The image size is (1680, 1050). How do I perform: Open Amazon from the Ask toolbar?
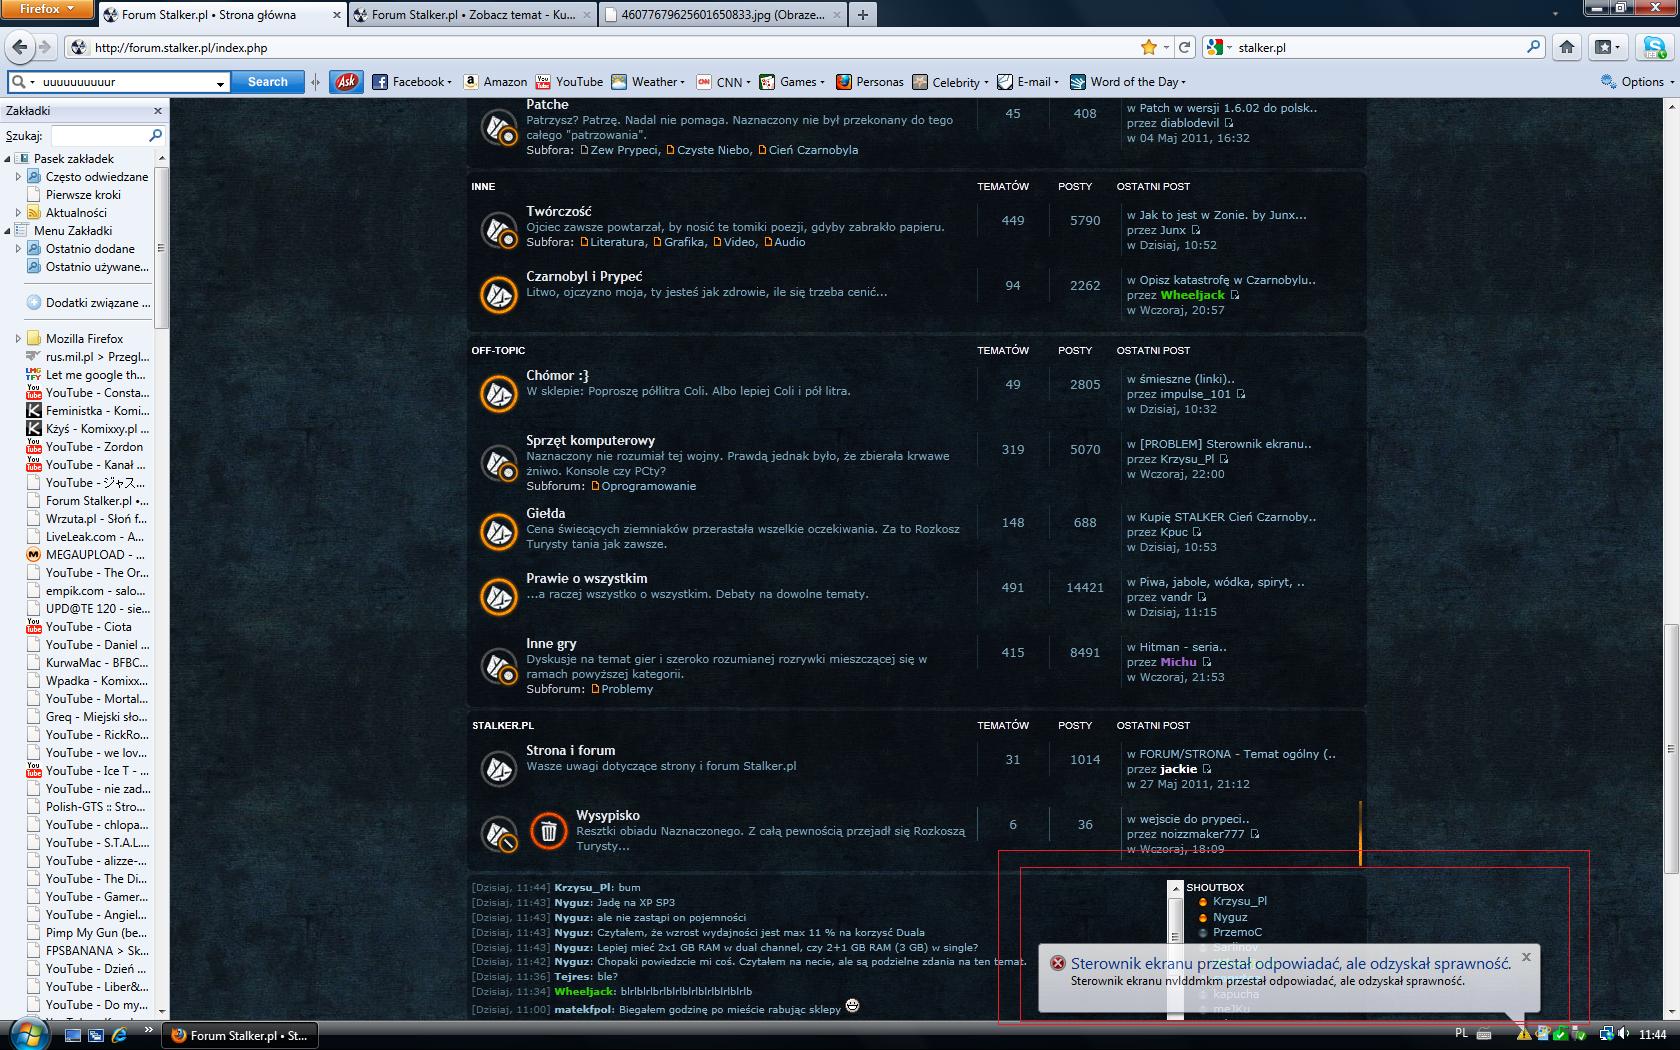point(495,82)
